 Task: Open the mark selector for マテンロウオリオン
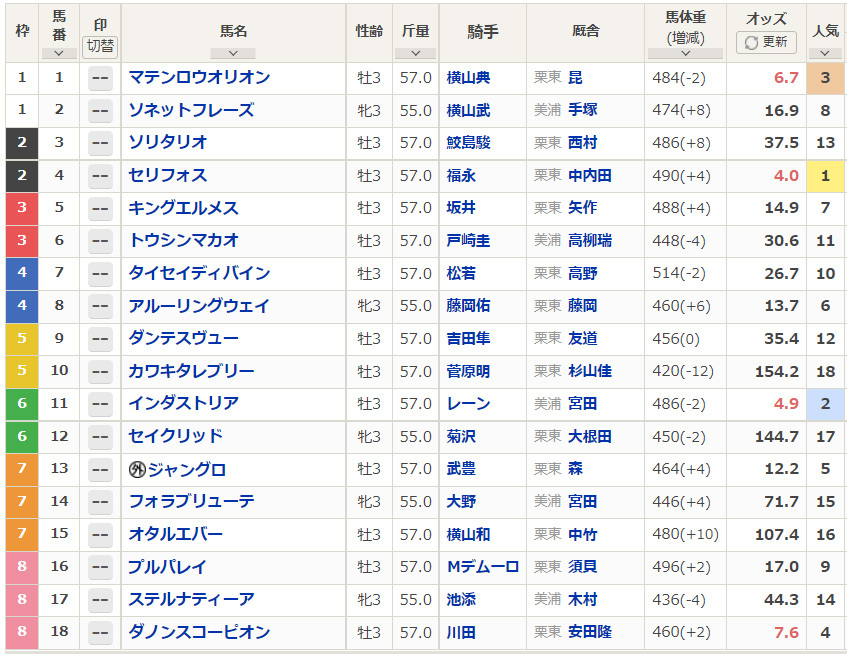tap(100, 78)
